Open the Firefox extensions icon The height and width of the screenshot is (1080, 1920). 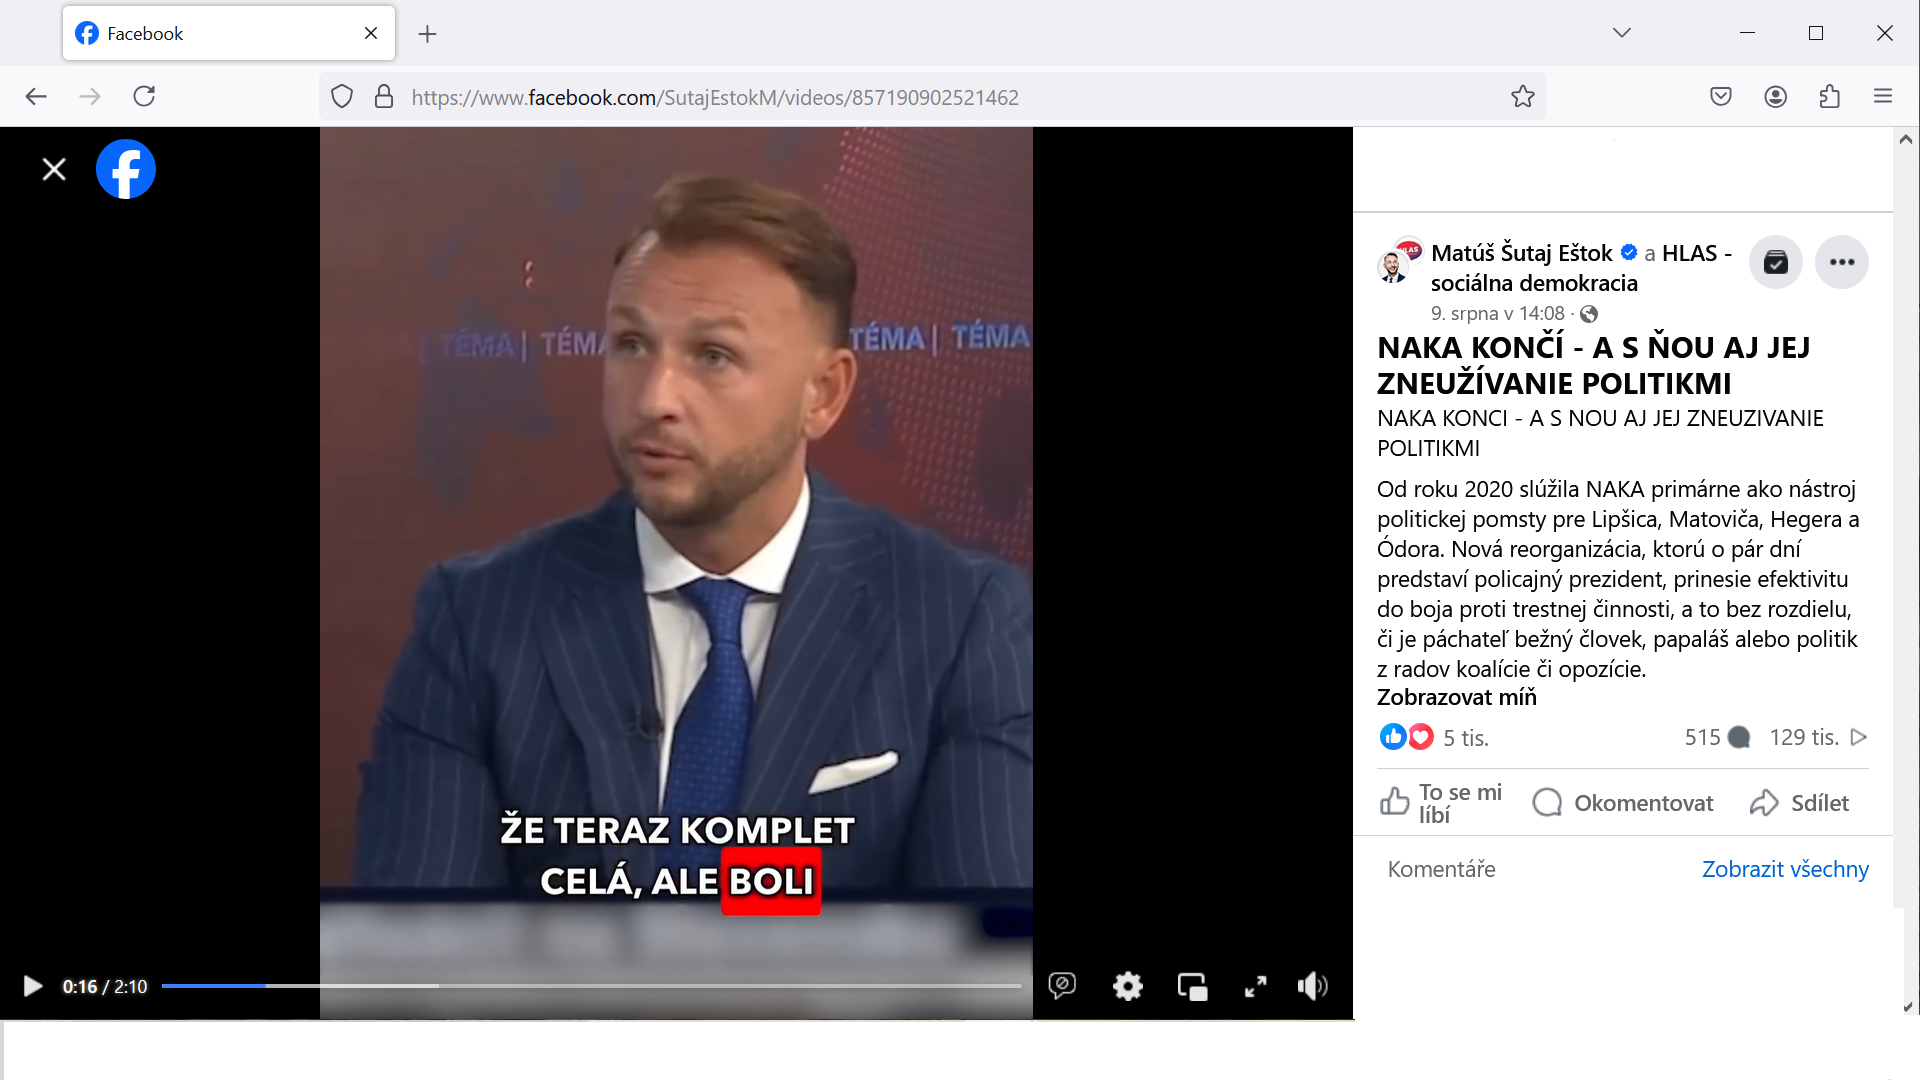[1830, 97]
